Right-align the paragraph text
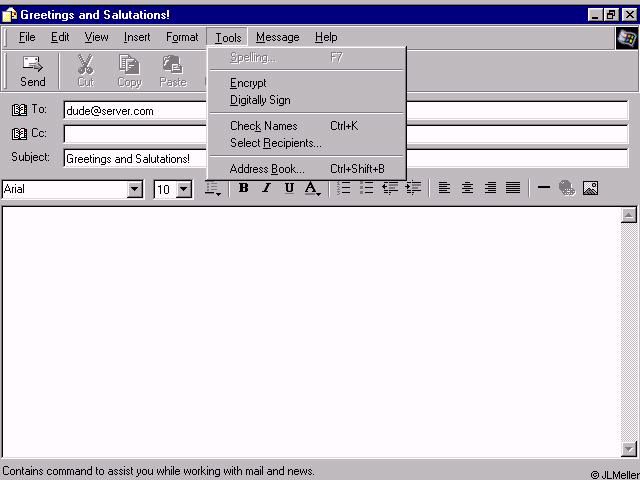Viewport: 640px width, 480px height. coord(490,188)
